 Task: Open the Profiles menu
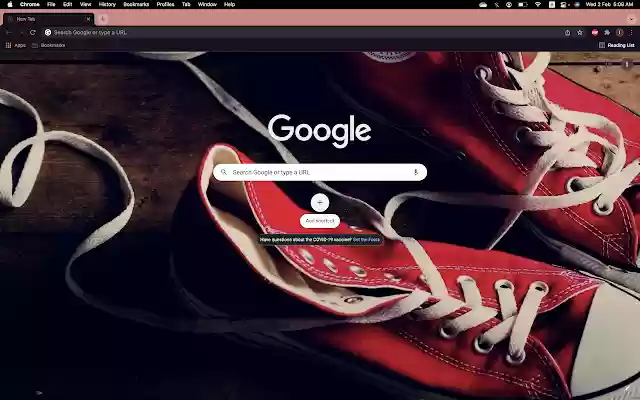pyautogui.click(x=165, y=4)
